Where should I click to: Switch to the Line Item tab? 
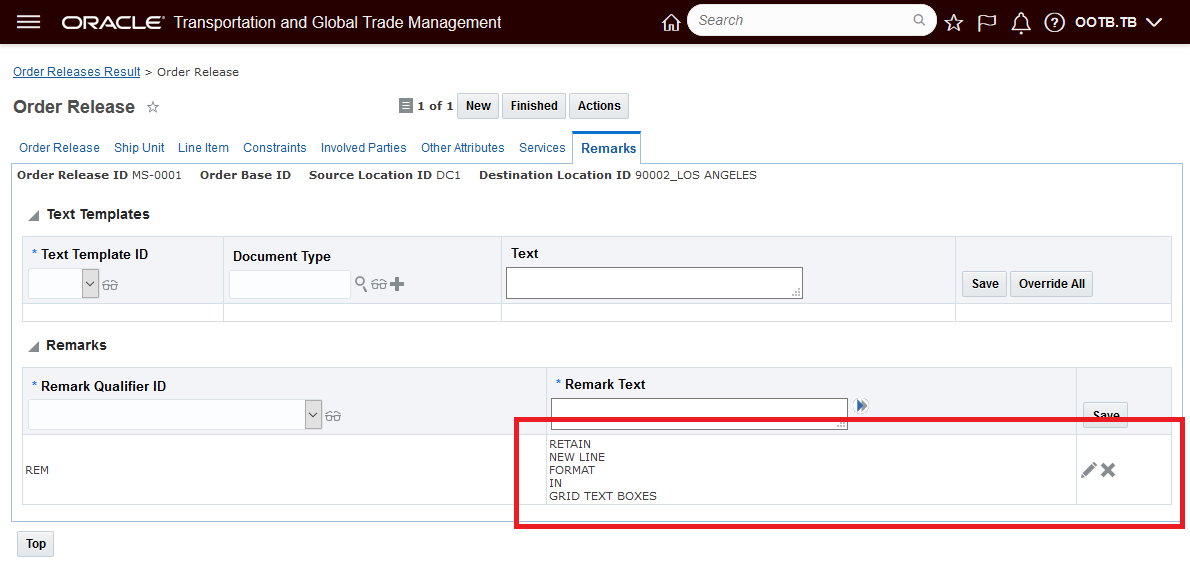(203, 148)
